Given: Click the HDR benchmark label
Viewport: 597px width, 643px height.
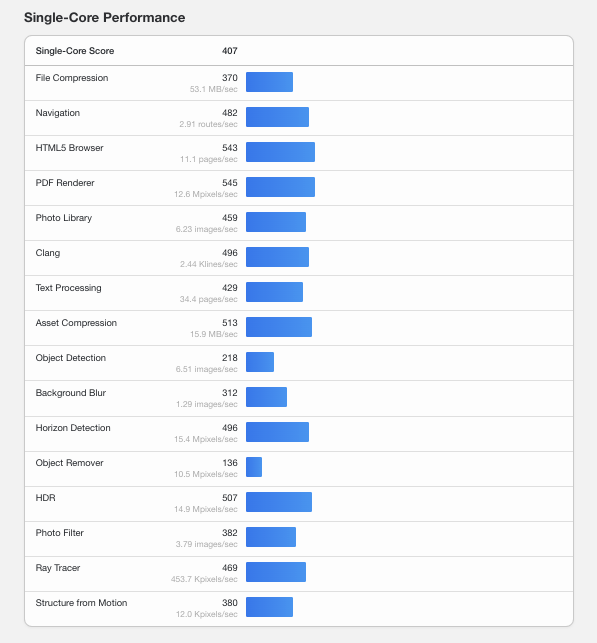Looking at the screenshot, I should tap(45, 498).
